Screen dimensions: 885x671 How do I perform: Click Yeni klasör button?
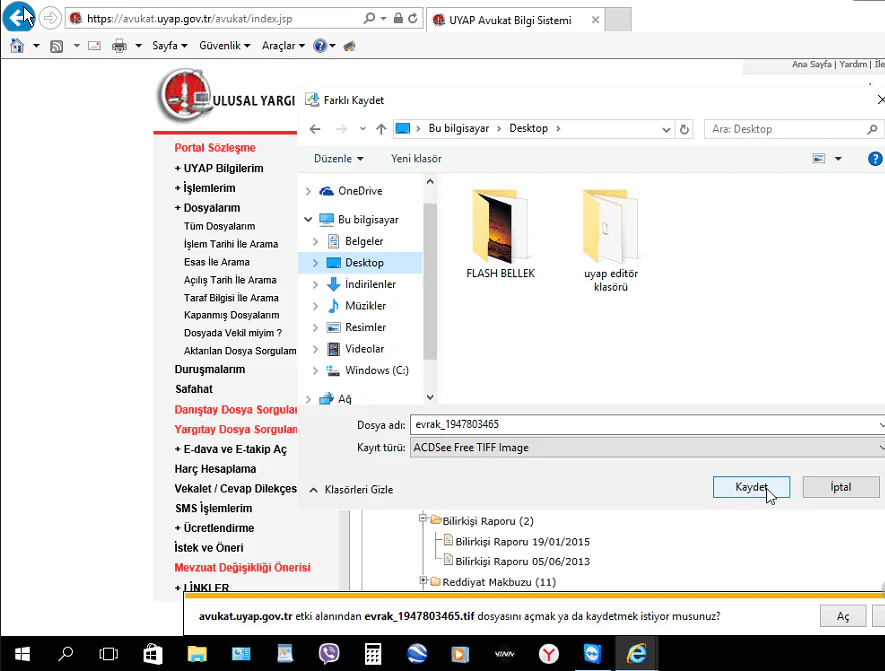pyautogui.click(x=417, y=159)
